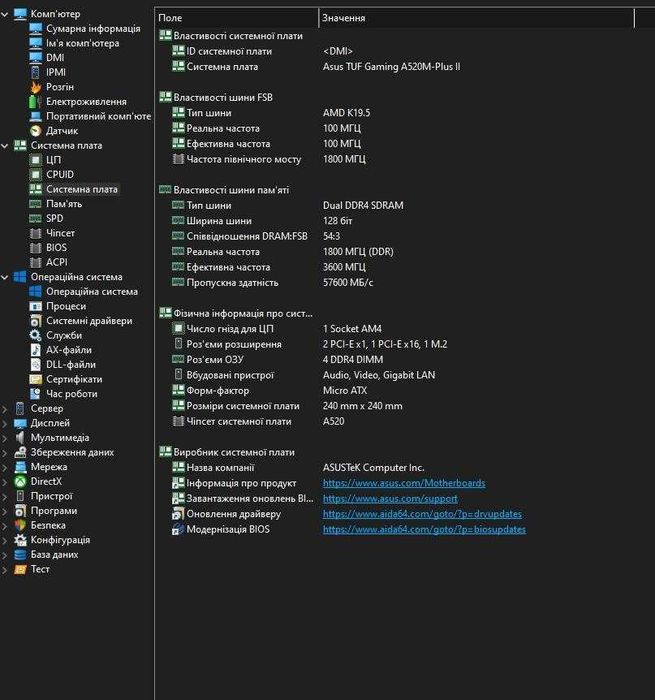
Task: Click the АХ-файли file icon
Action: point(36,350)
